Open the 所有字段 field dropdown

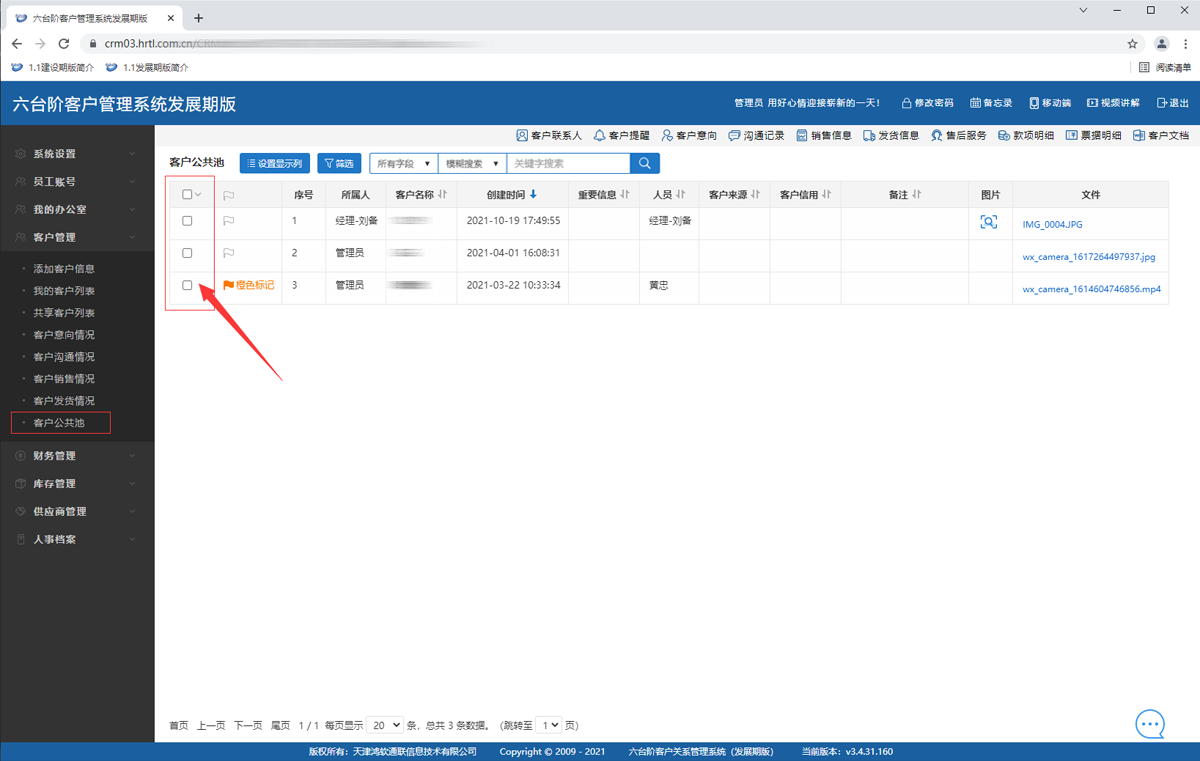coord(404,163)
